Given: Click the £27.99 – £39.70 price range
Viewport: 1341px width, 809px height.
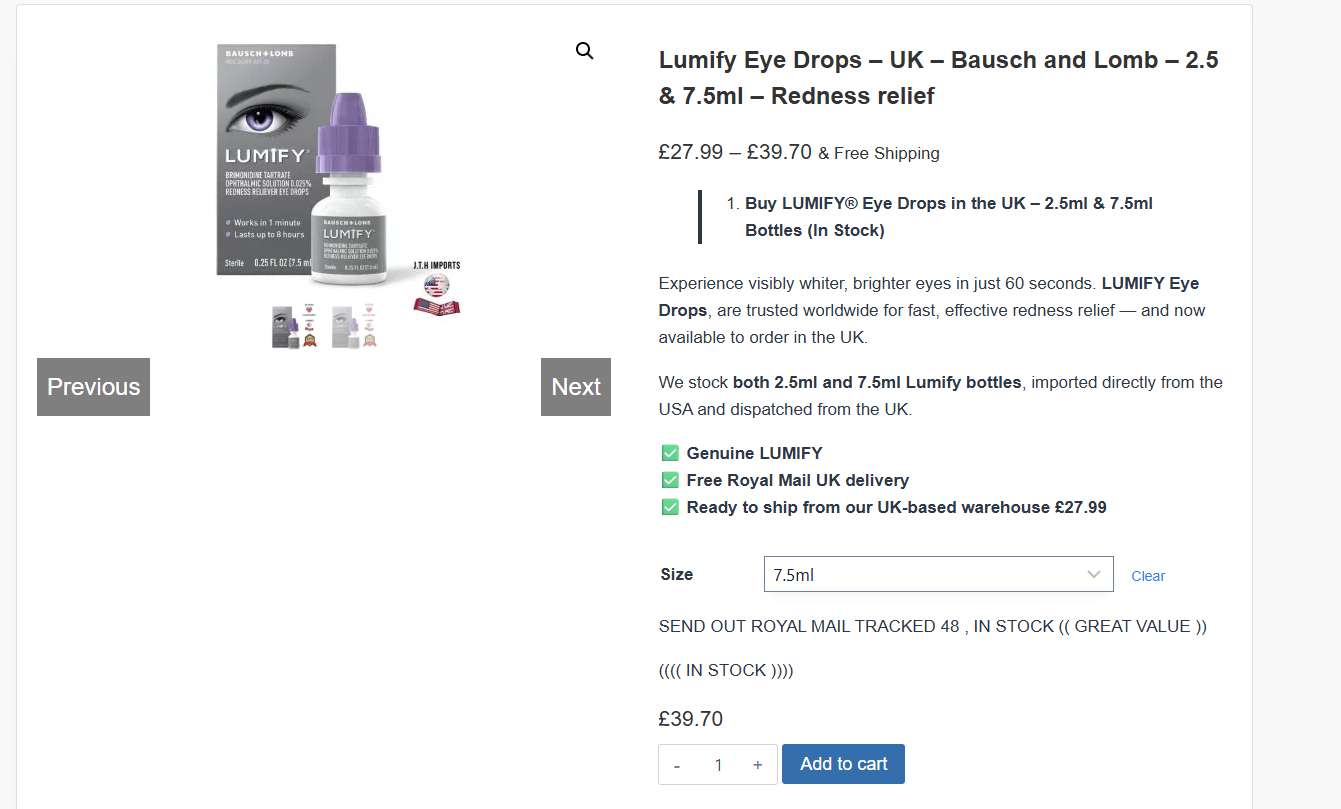Looking at the screenshot, I should click(x=734, y=152).
